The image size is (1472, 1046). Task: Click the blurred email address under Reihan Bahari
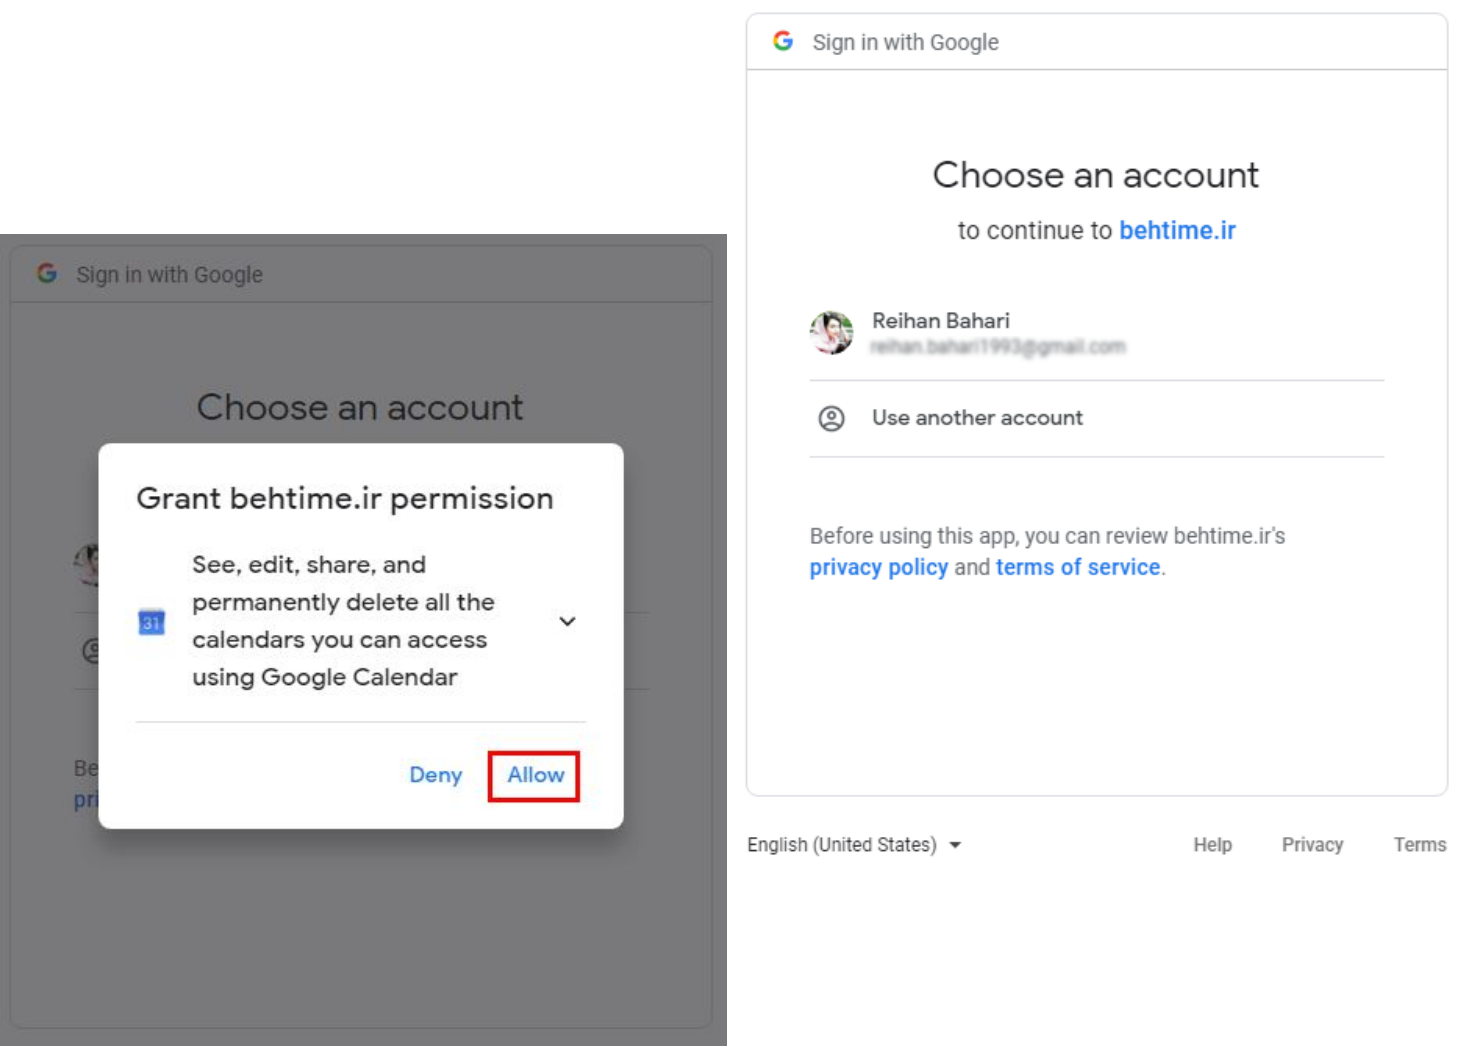click(997, 347)
